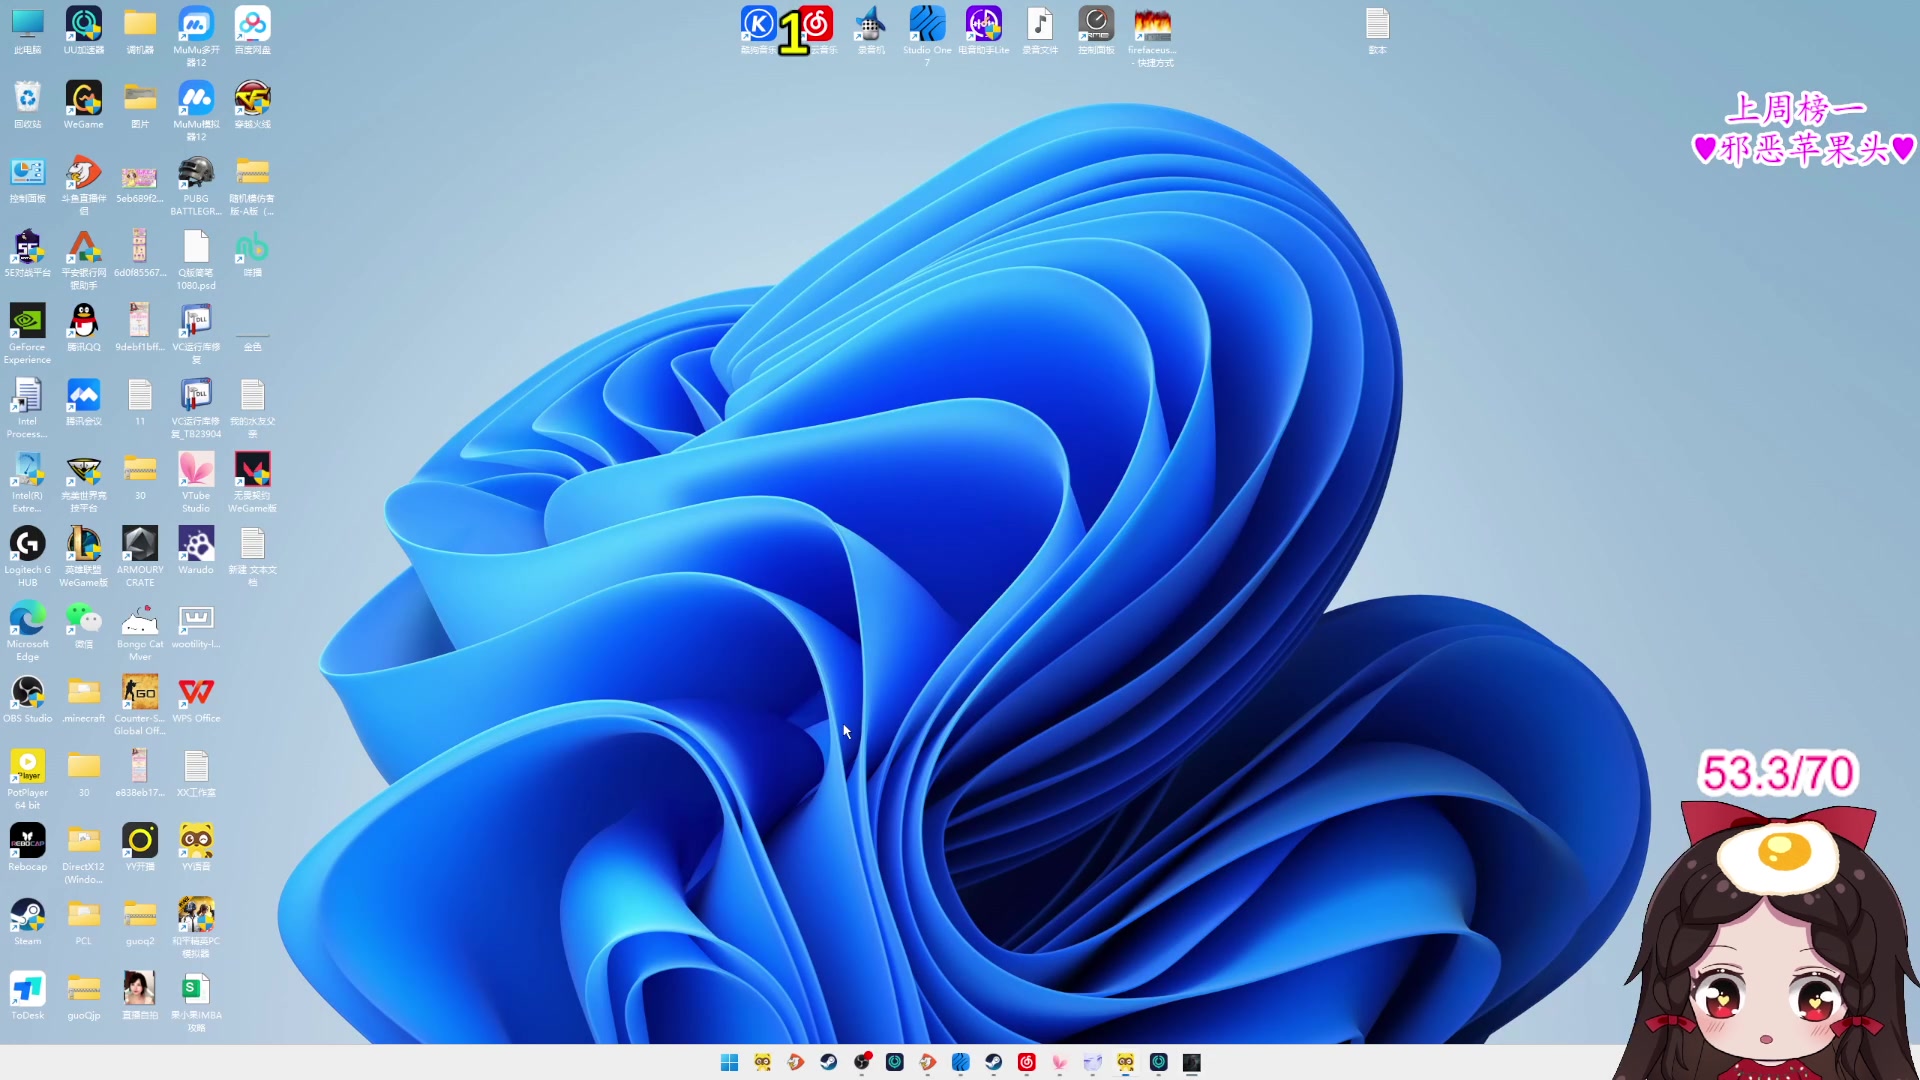Launch 无畏契约 WeGame版 shortcut
Viewport: 1920px width, 1080px height.
click(252, 482)
